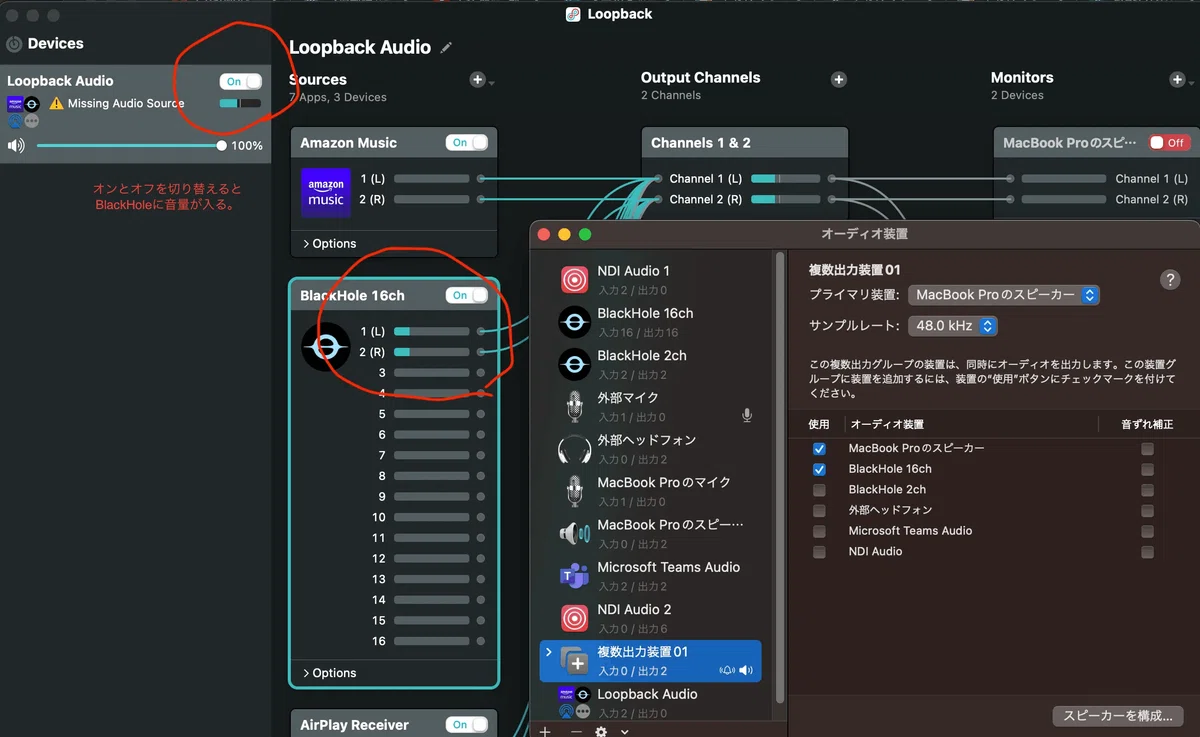Open the サンプルレート 48.0 kHz dropdown
Screen dimensions: 1200x737
tap(953, 326)
